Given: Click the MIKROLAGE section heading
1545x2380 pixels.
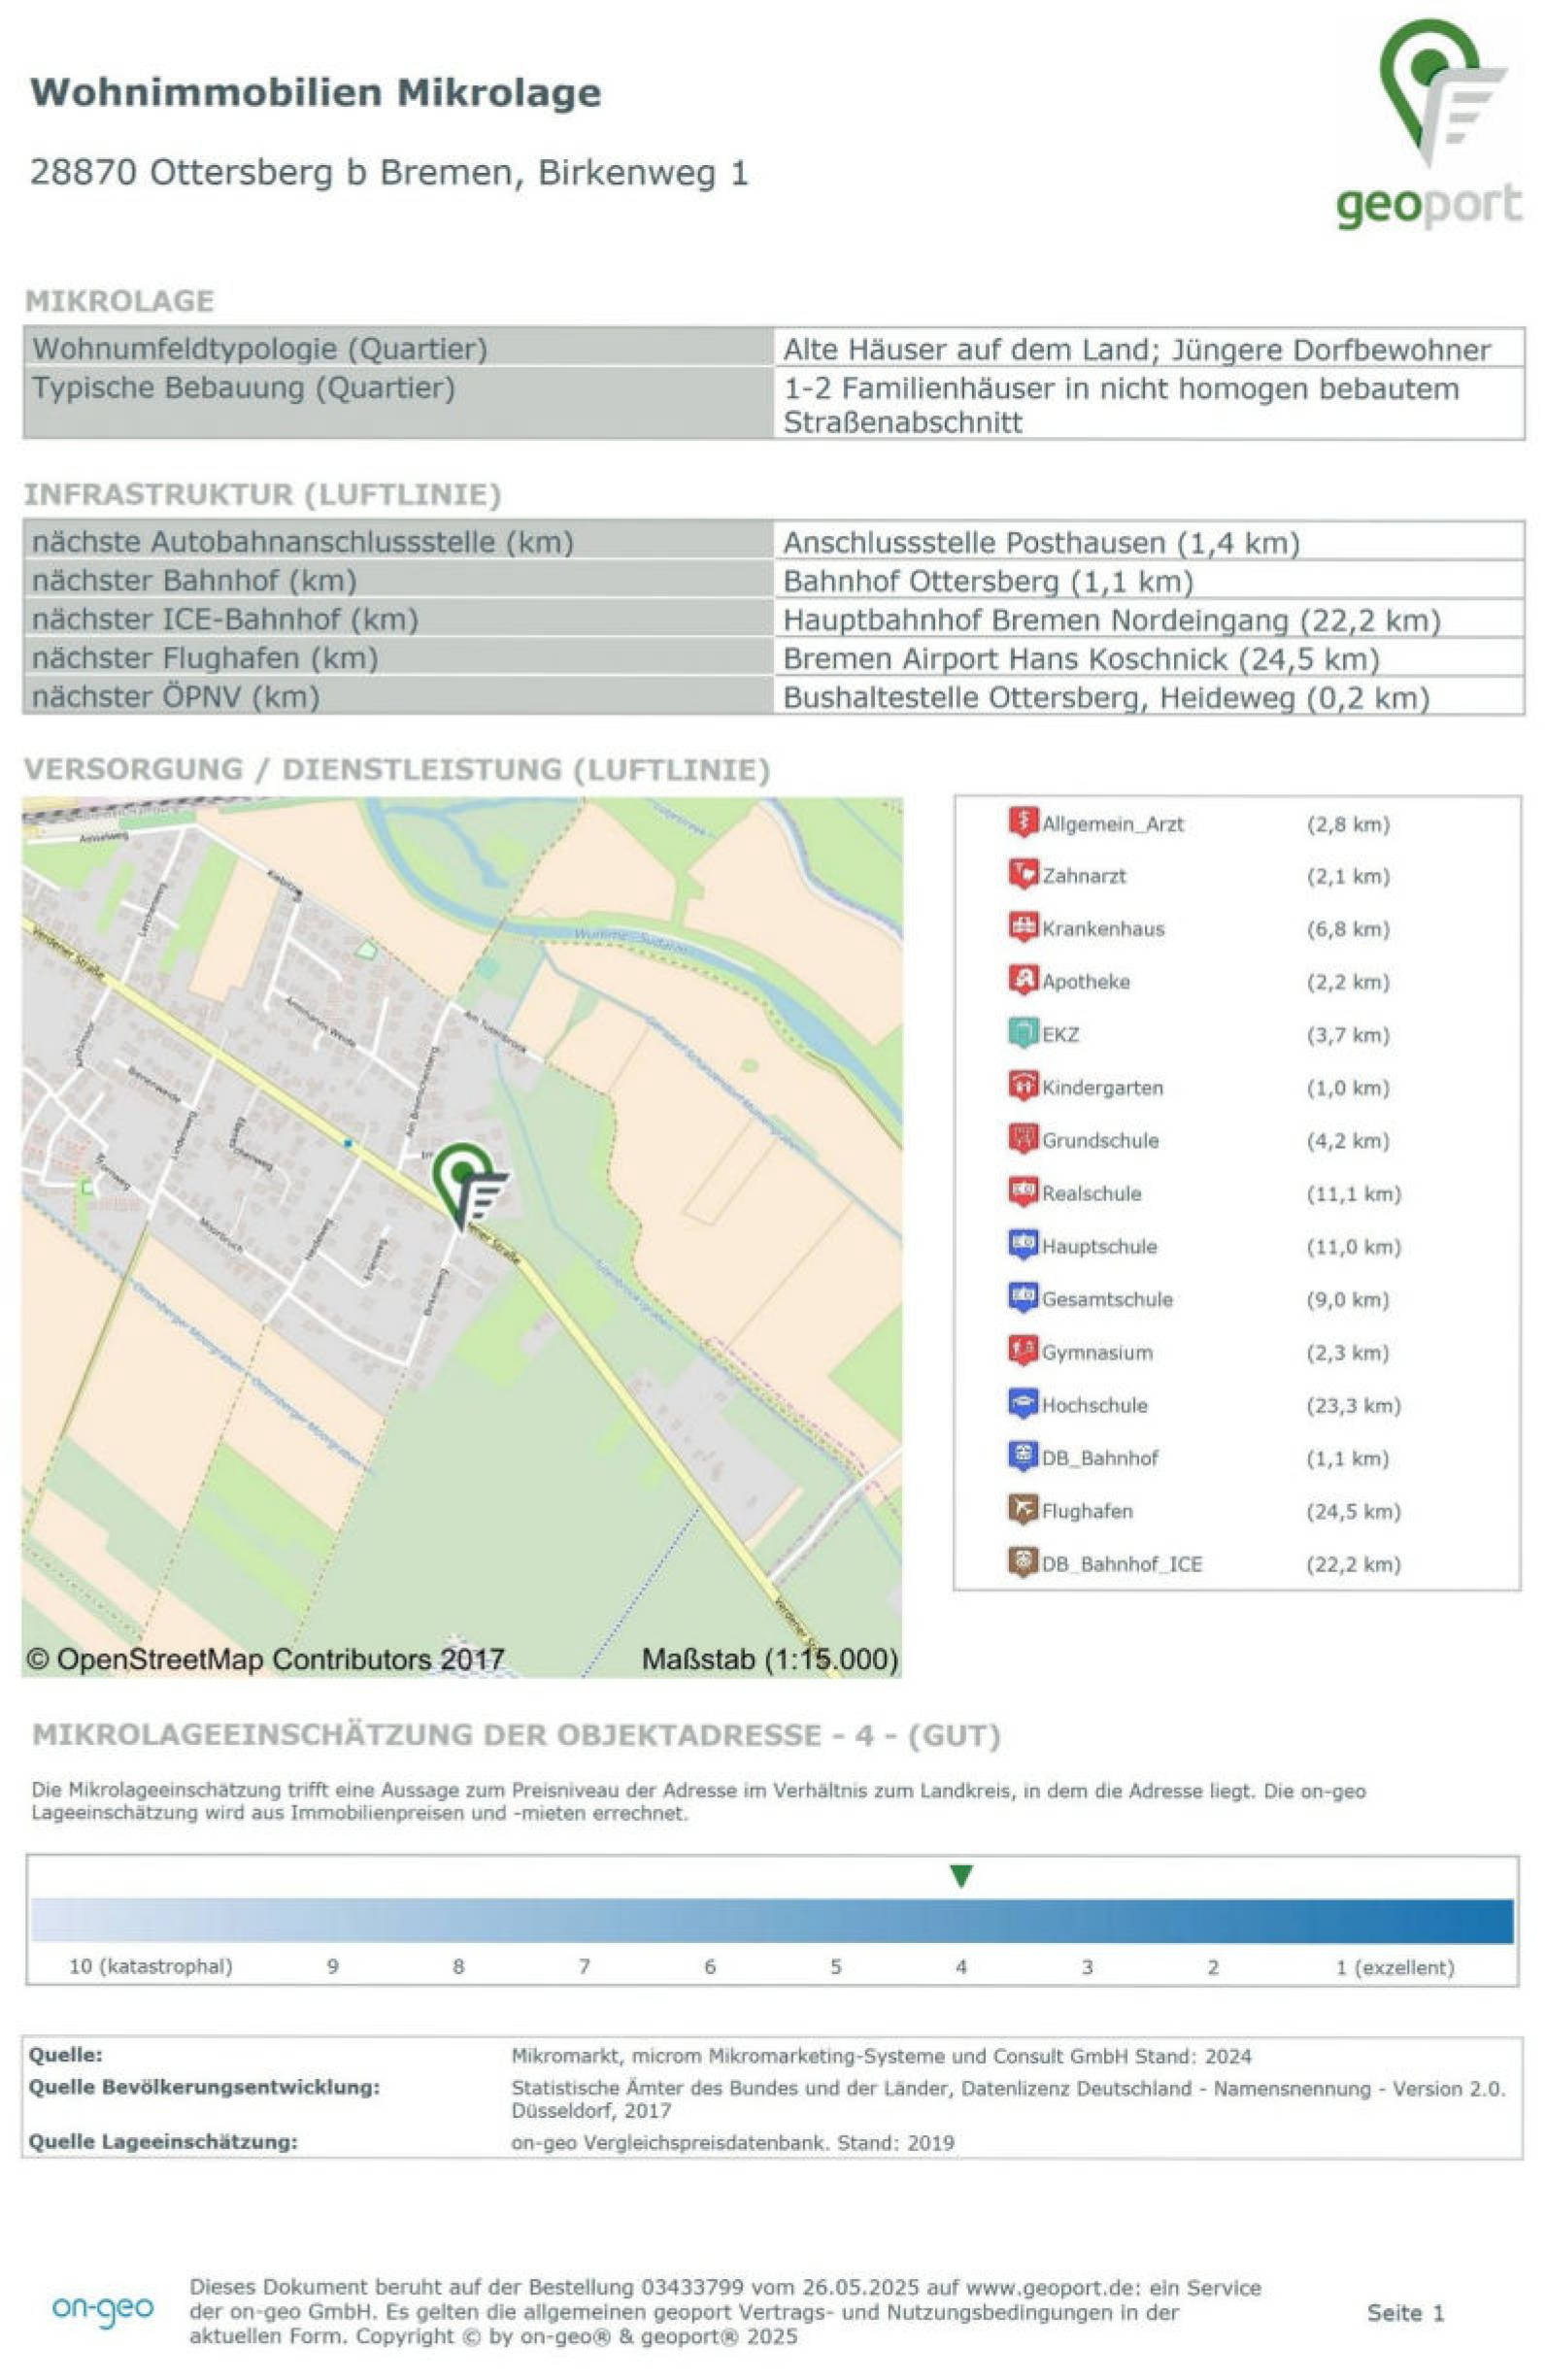Looking at the screenshot, I should point(119,300).
